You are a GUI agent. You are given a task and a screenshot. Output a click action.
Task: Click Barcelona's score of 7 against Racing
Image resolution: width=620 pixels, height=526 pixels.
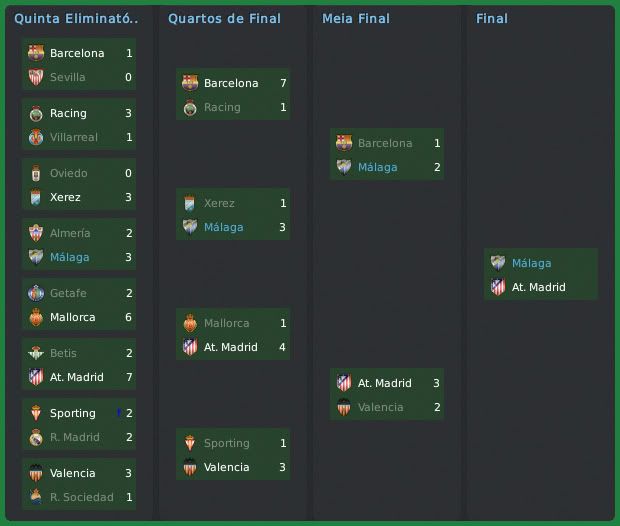click(x=284, y=83)
